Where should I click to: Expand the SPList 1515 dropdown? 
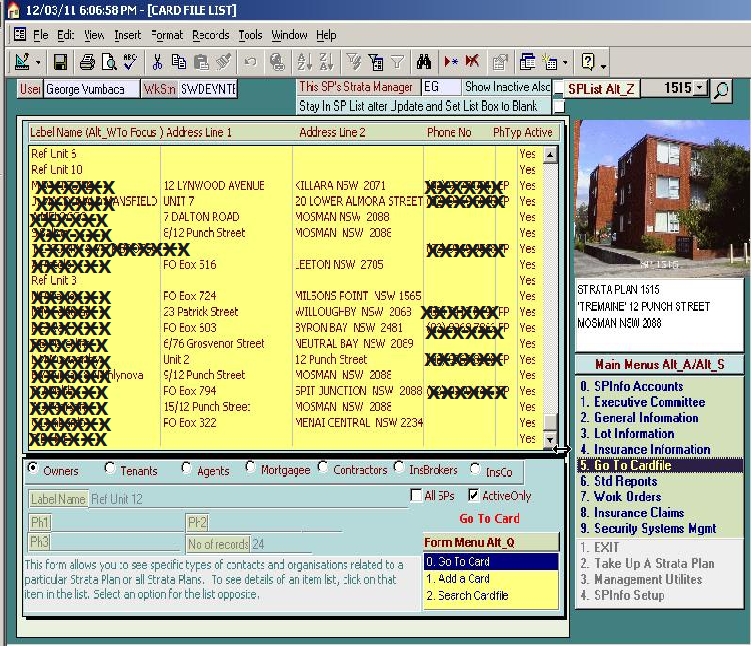(x=699, y=89)
